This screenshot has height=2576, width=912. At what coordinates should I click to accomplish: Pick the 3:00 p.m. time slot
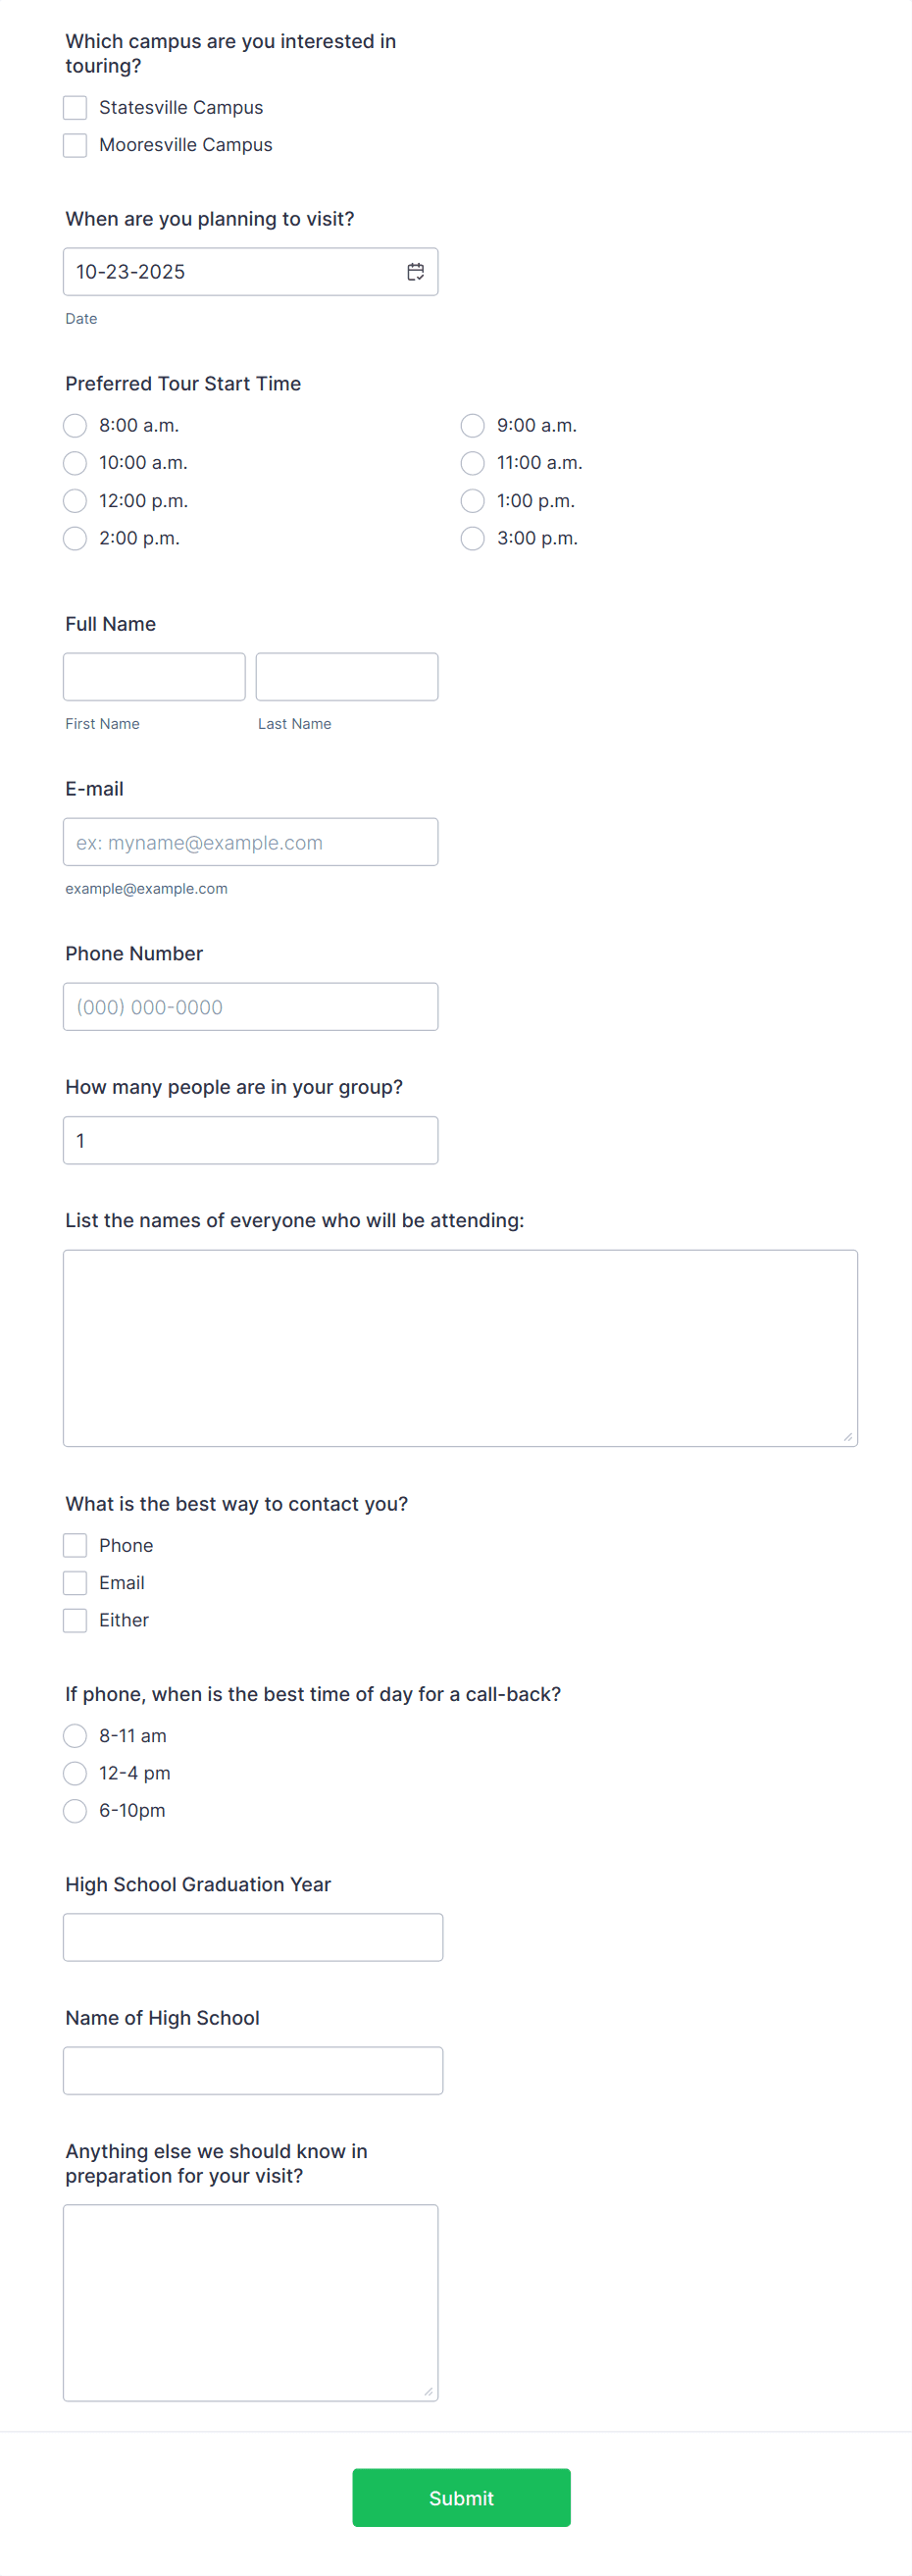[472, 538]
